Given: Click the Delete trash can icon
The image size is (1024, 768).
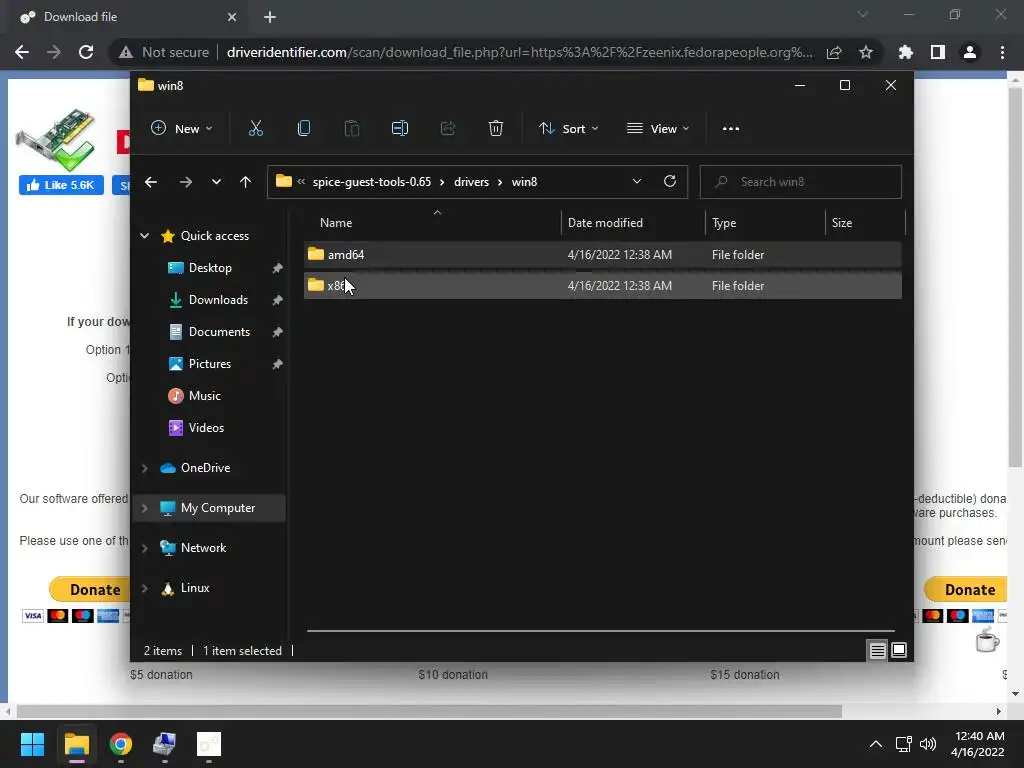Looking at the screenshot, I should 496,129.
